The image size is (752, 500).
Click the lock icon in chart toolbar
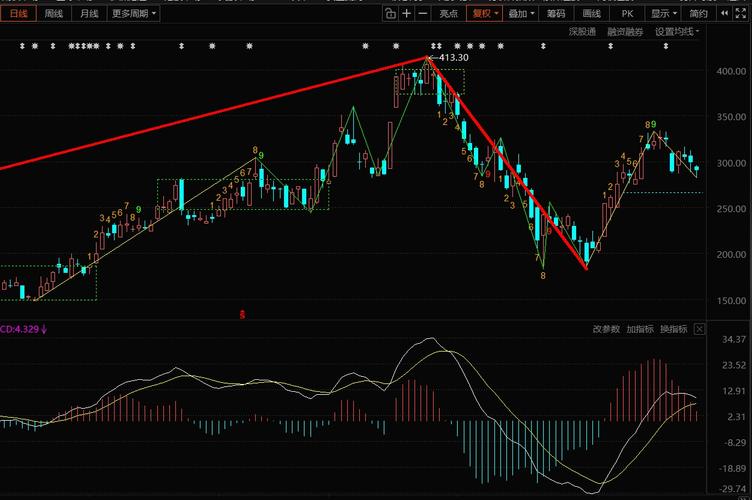point(390,14)
